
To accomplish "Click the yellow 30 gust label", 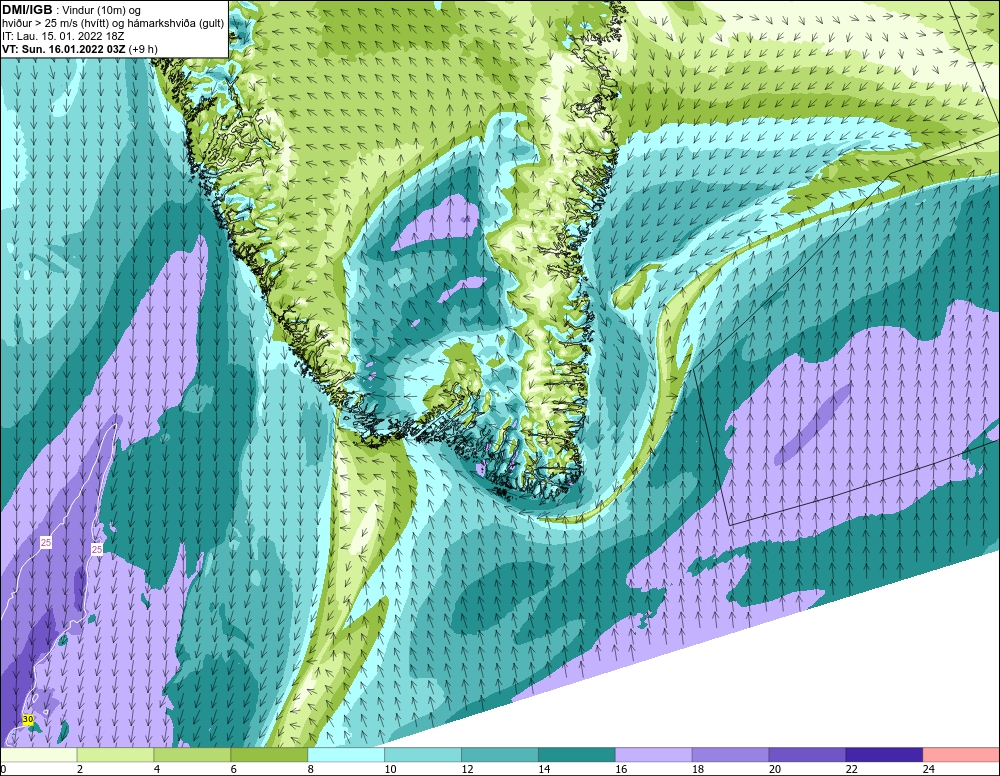I will coord(27,719).
